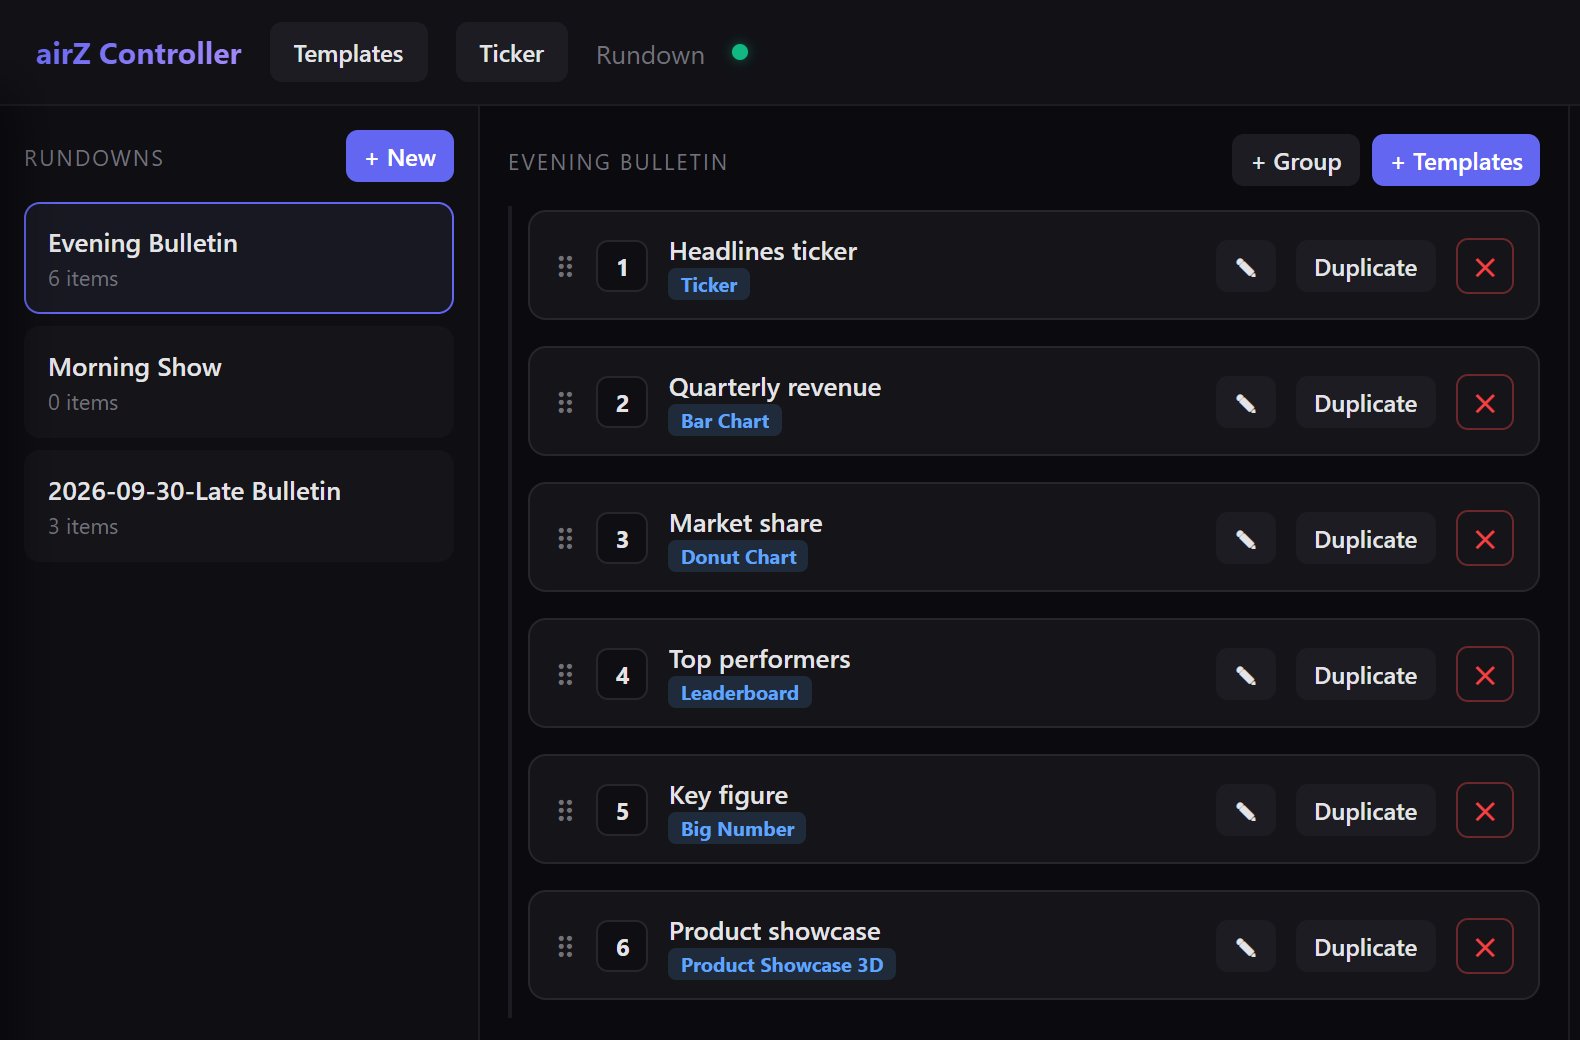This screenshot has height=1040, width=1580.
Task: Duplicate the Quarterly revenue item
Action: (x=1365, y=403)
